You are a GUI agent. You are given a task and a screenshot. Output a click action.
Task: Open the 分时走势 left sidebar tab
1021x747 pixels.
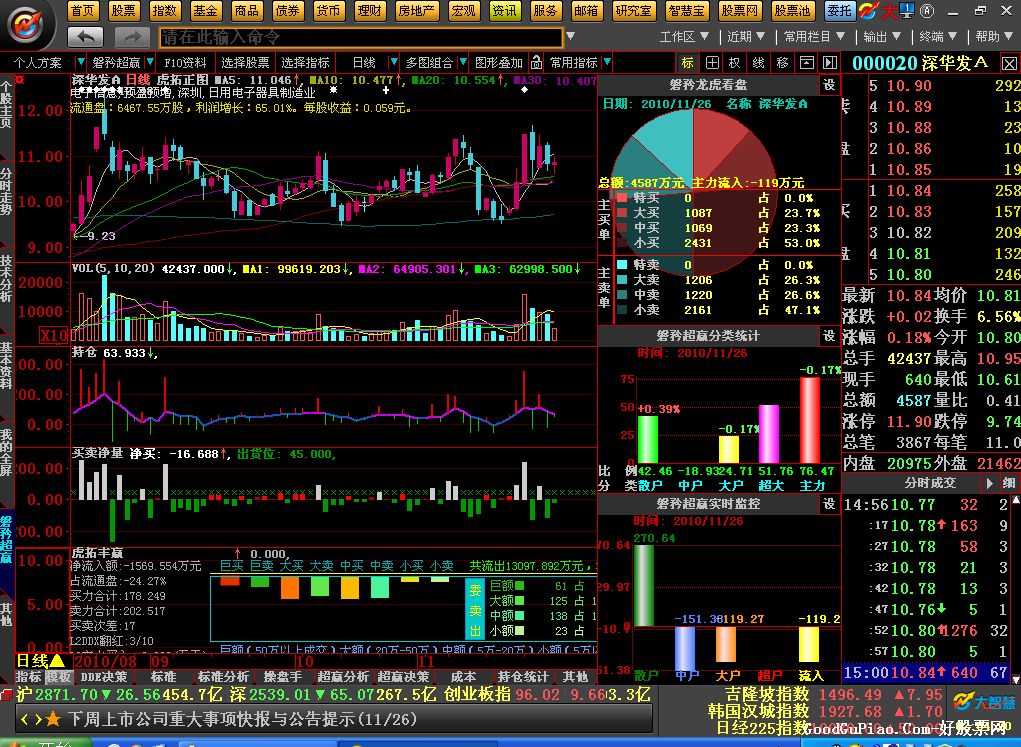(6, 191)
